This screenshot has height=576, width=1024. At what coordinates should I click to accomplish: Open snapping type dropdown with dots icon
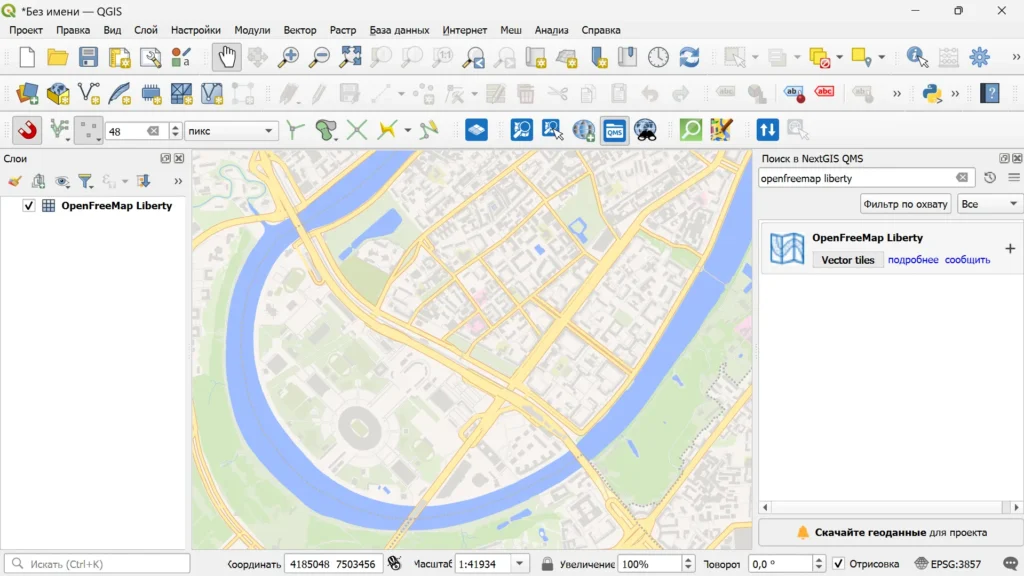tap(88, 130)
